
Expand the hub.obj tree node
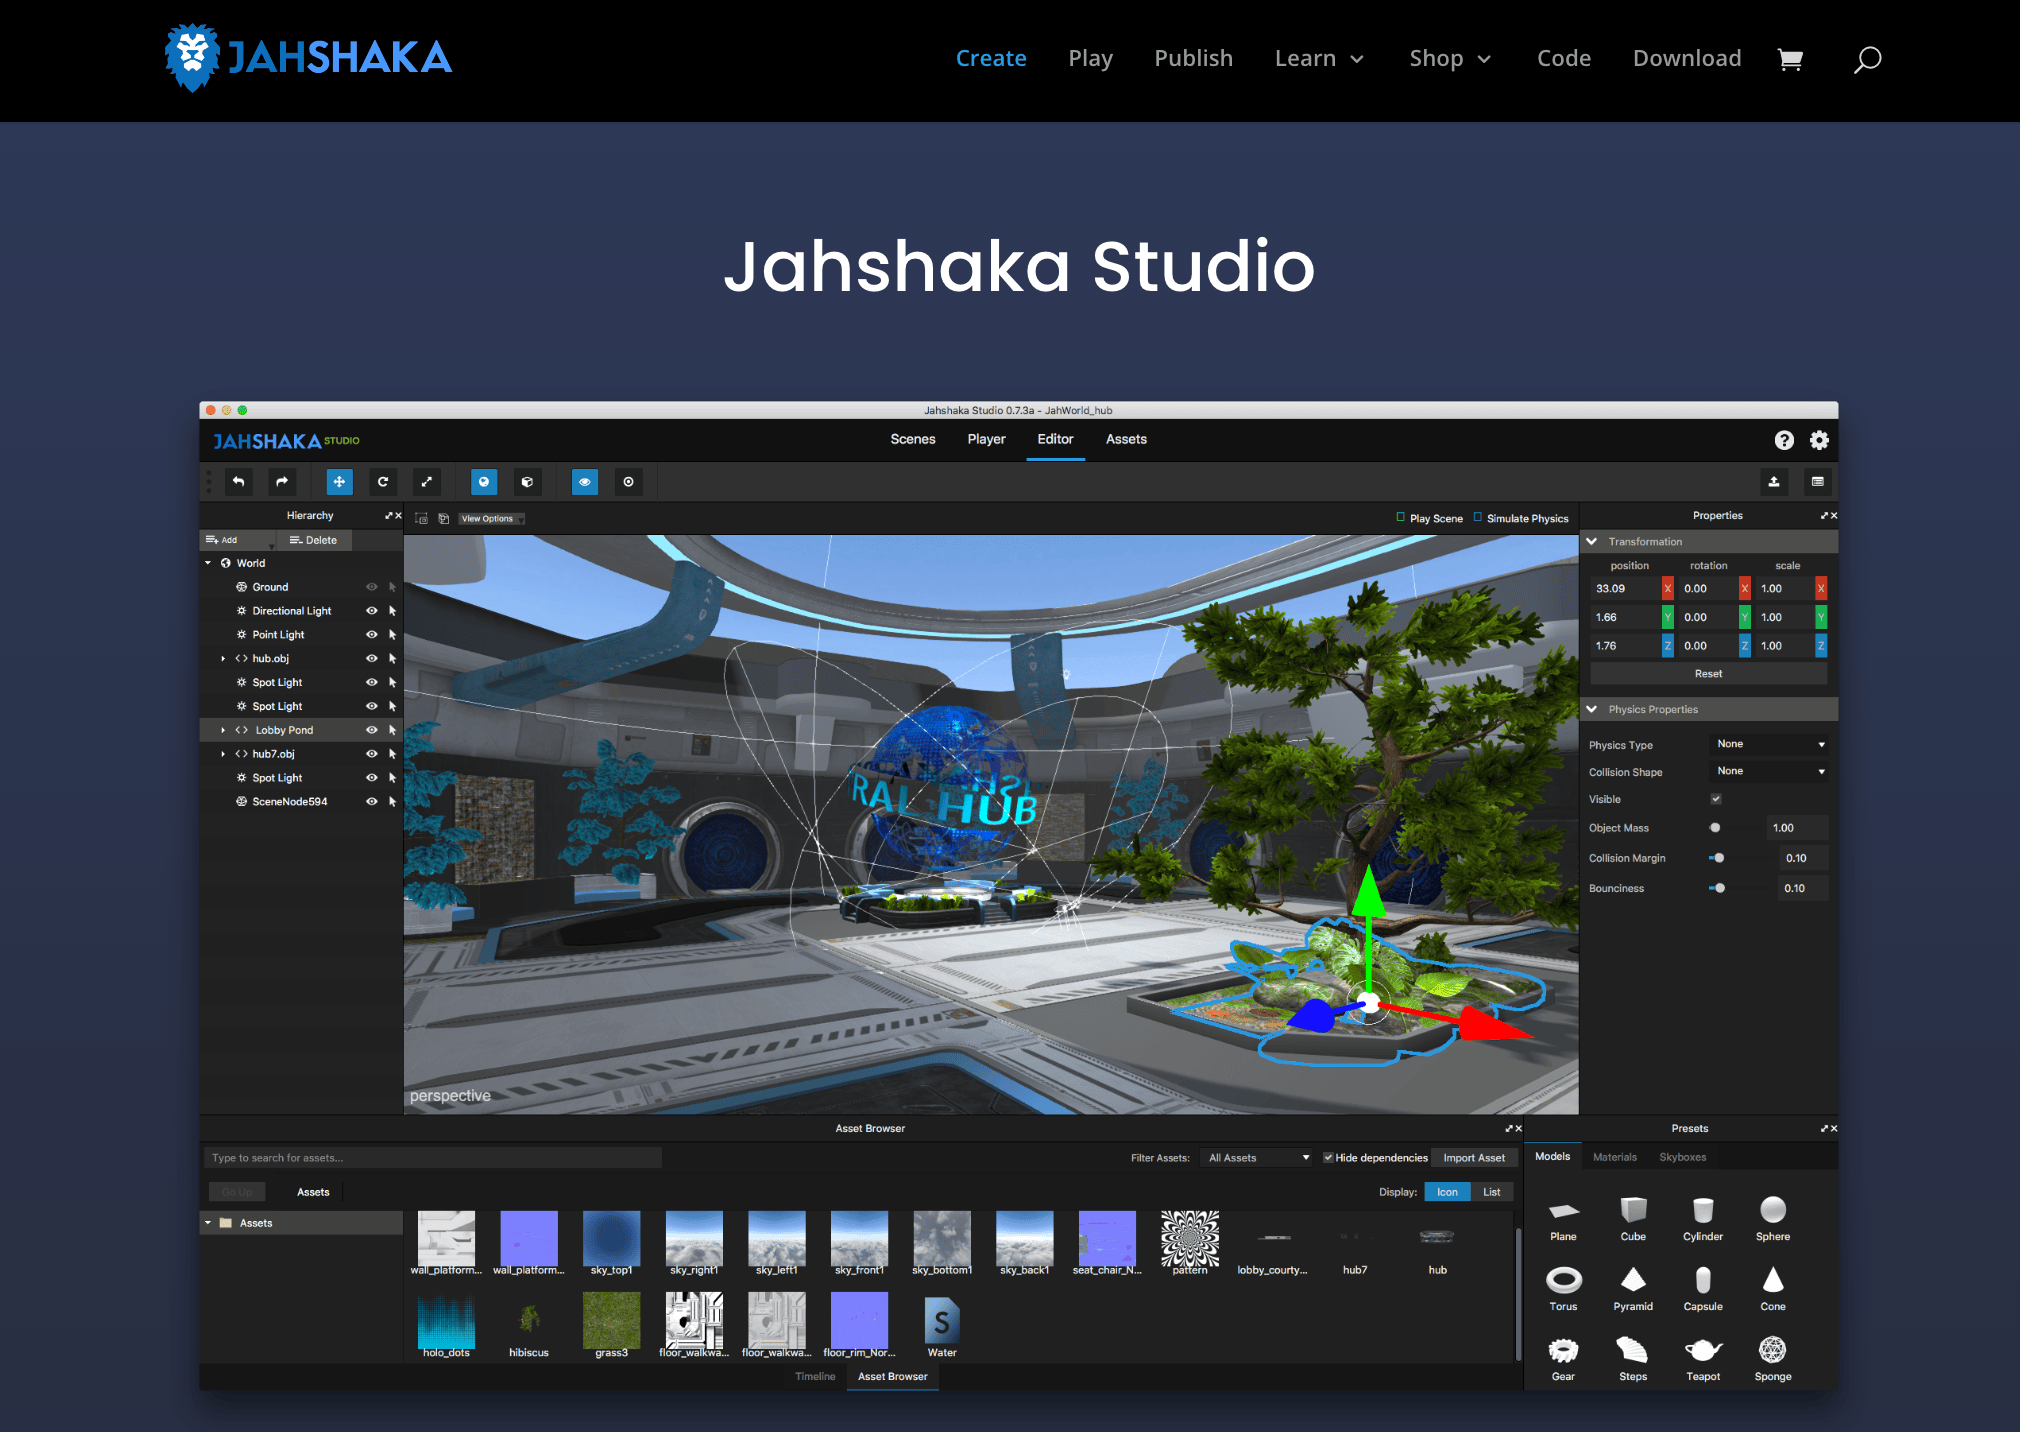223,659
